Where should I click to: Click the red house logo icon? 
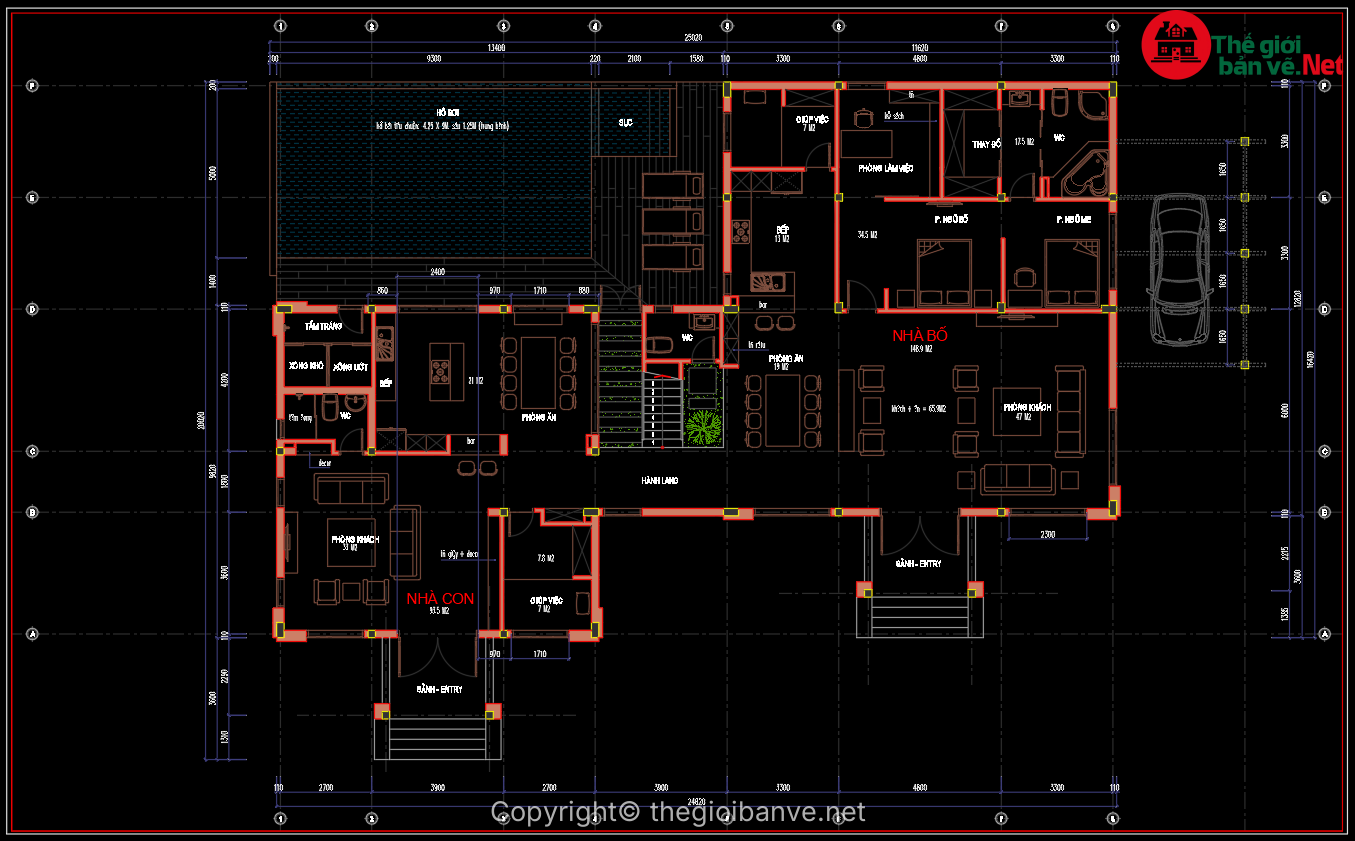tap(1176, 45)
